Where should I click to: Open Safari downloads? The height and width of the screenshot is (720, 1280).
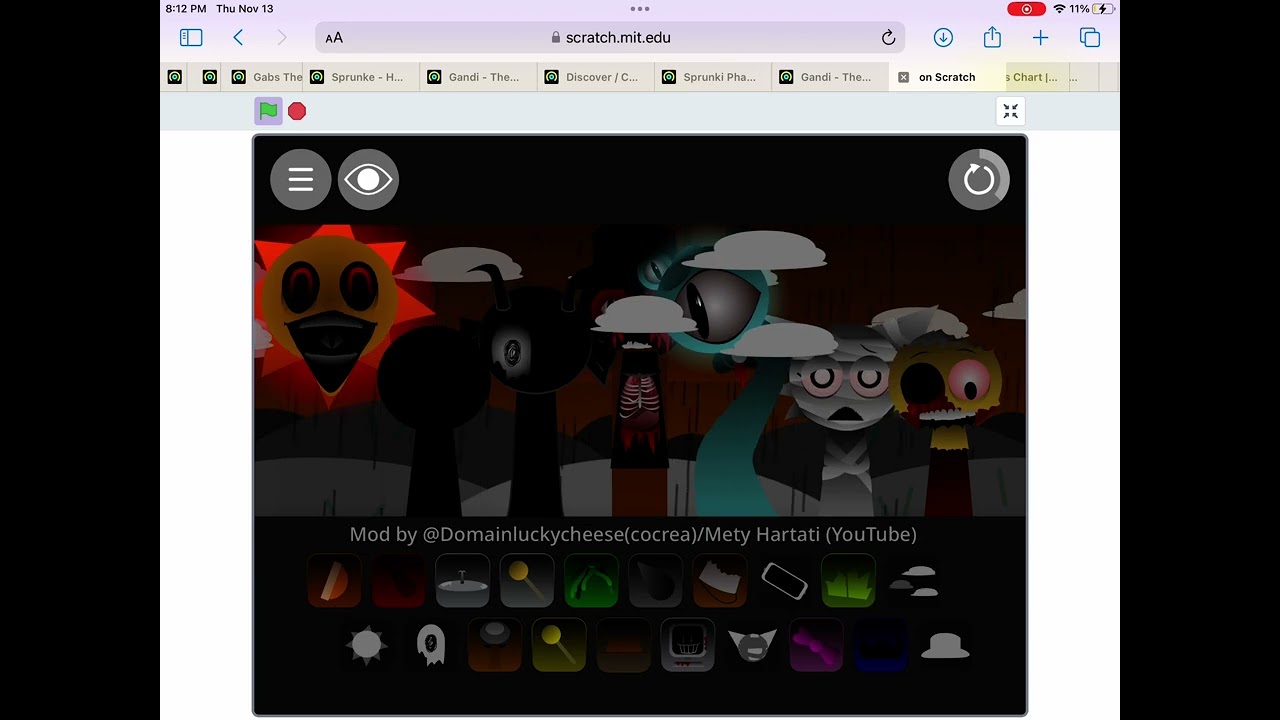click(943, 38)
